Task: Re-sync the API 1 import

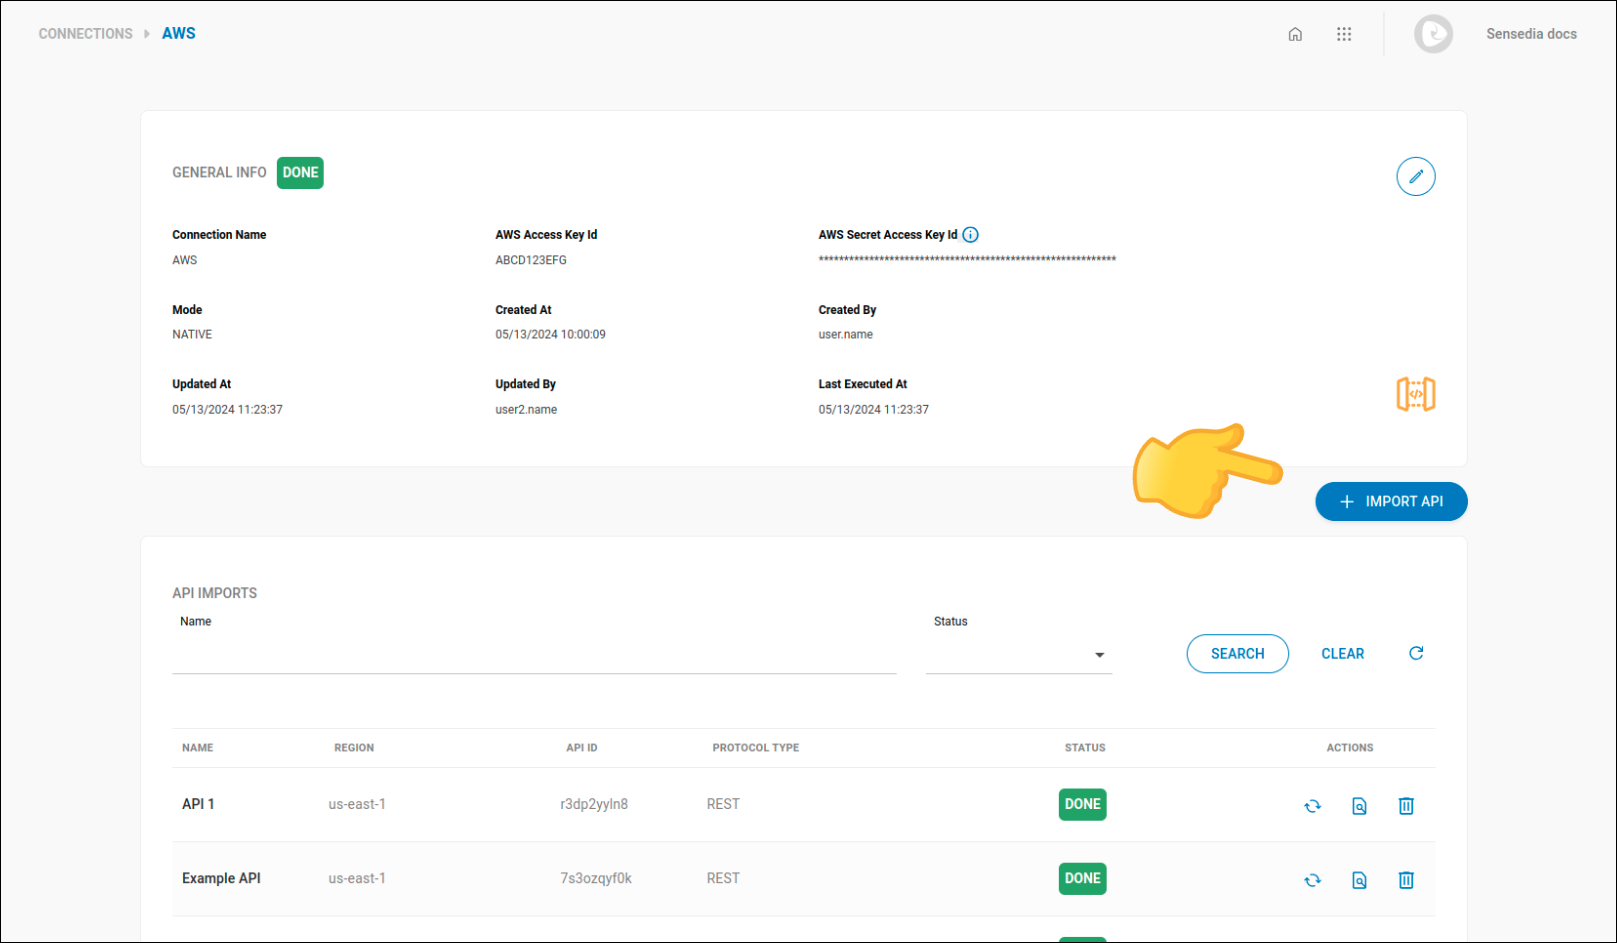Action: [x=1311, y=805]
